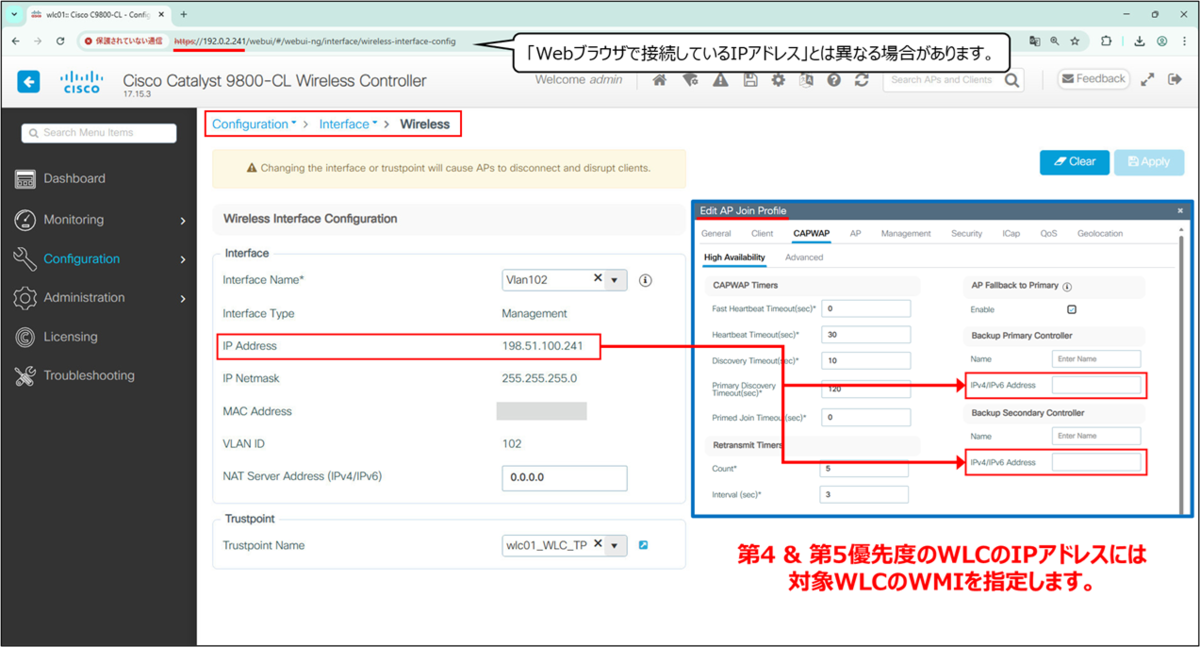Click the Licensing icon in sidebar
Screen dimensions: 1200x647
click(x=25, y=337)
